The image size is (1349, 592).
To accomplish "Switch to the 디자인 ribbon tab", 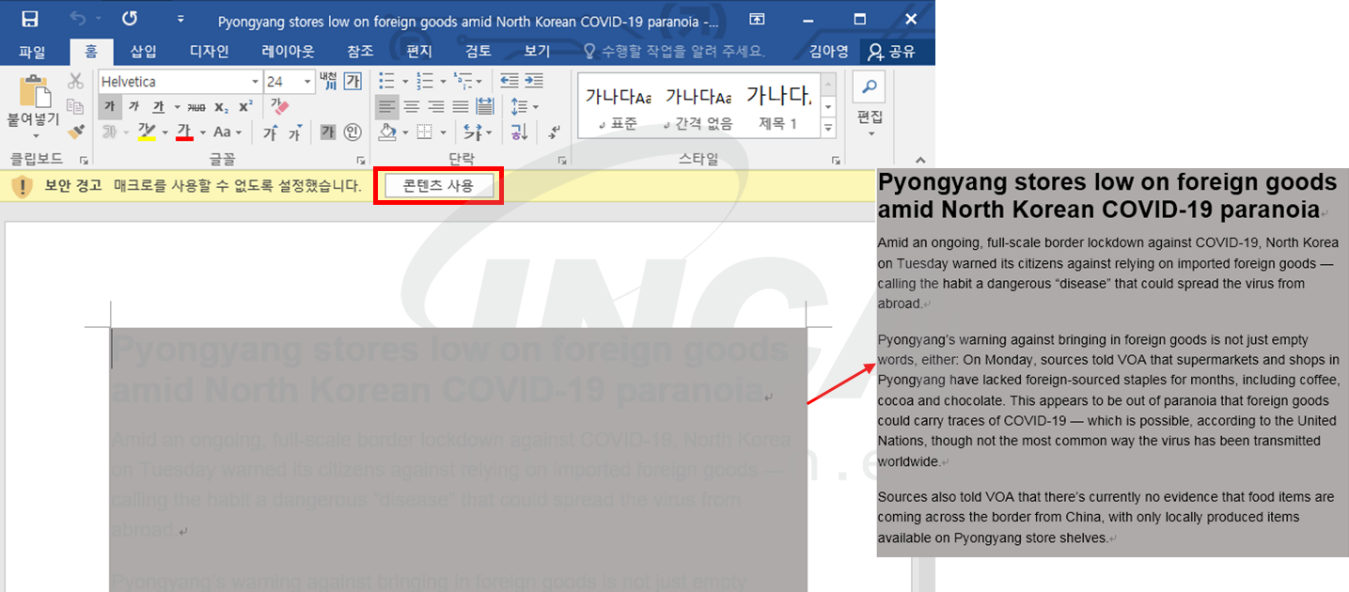I will coord(209,51).
